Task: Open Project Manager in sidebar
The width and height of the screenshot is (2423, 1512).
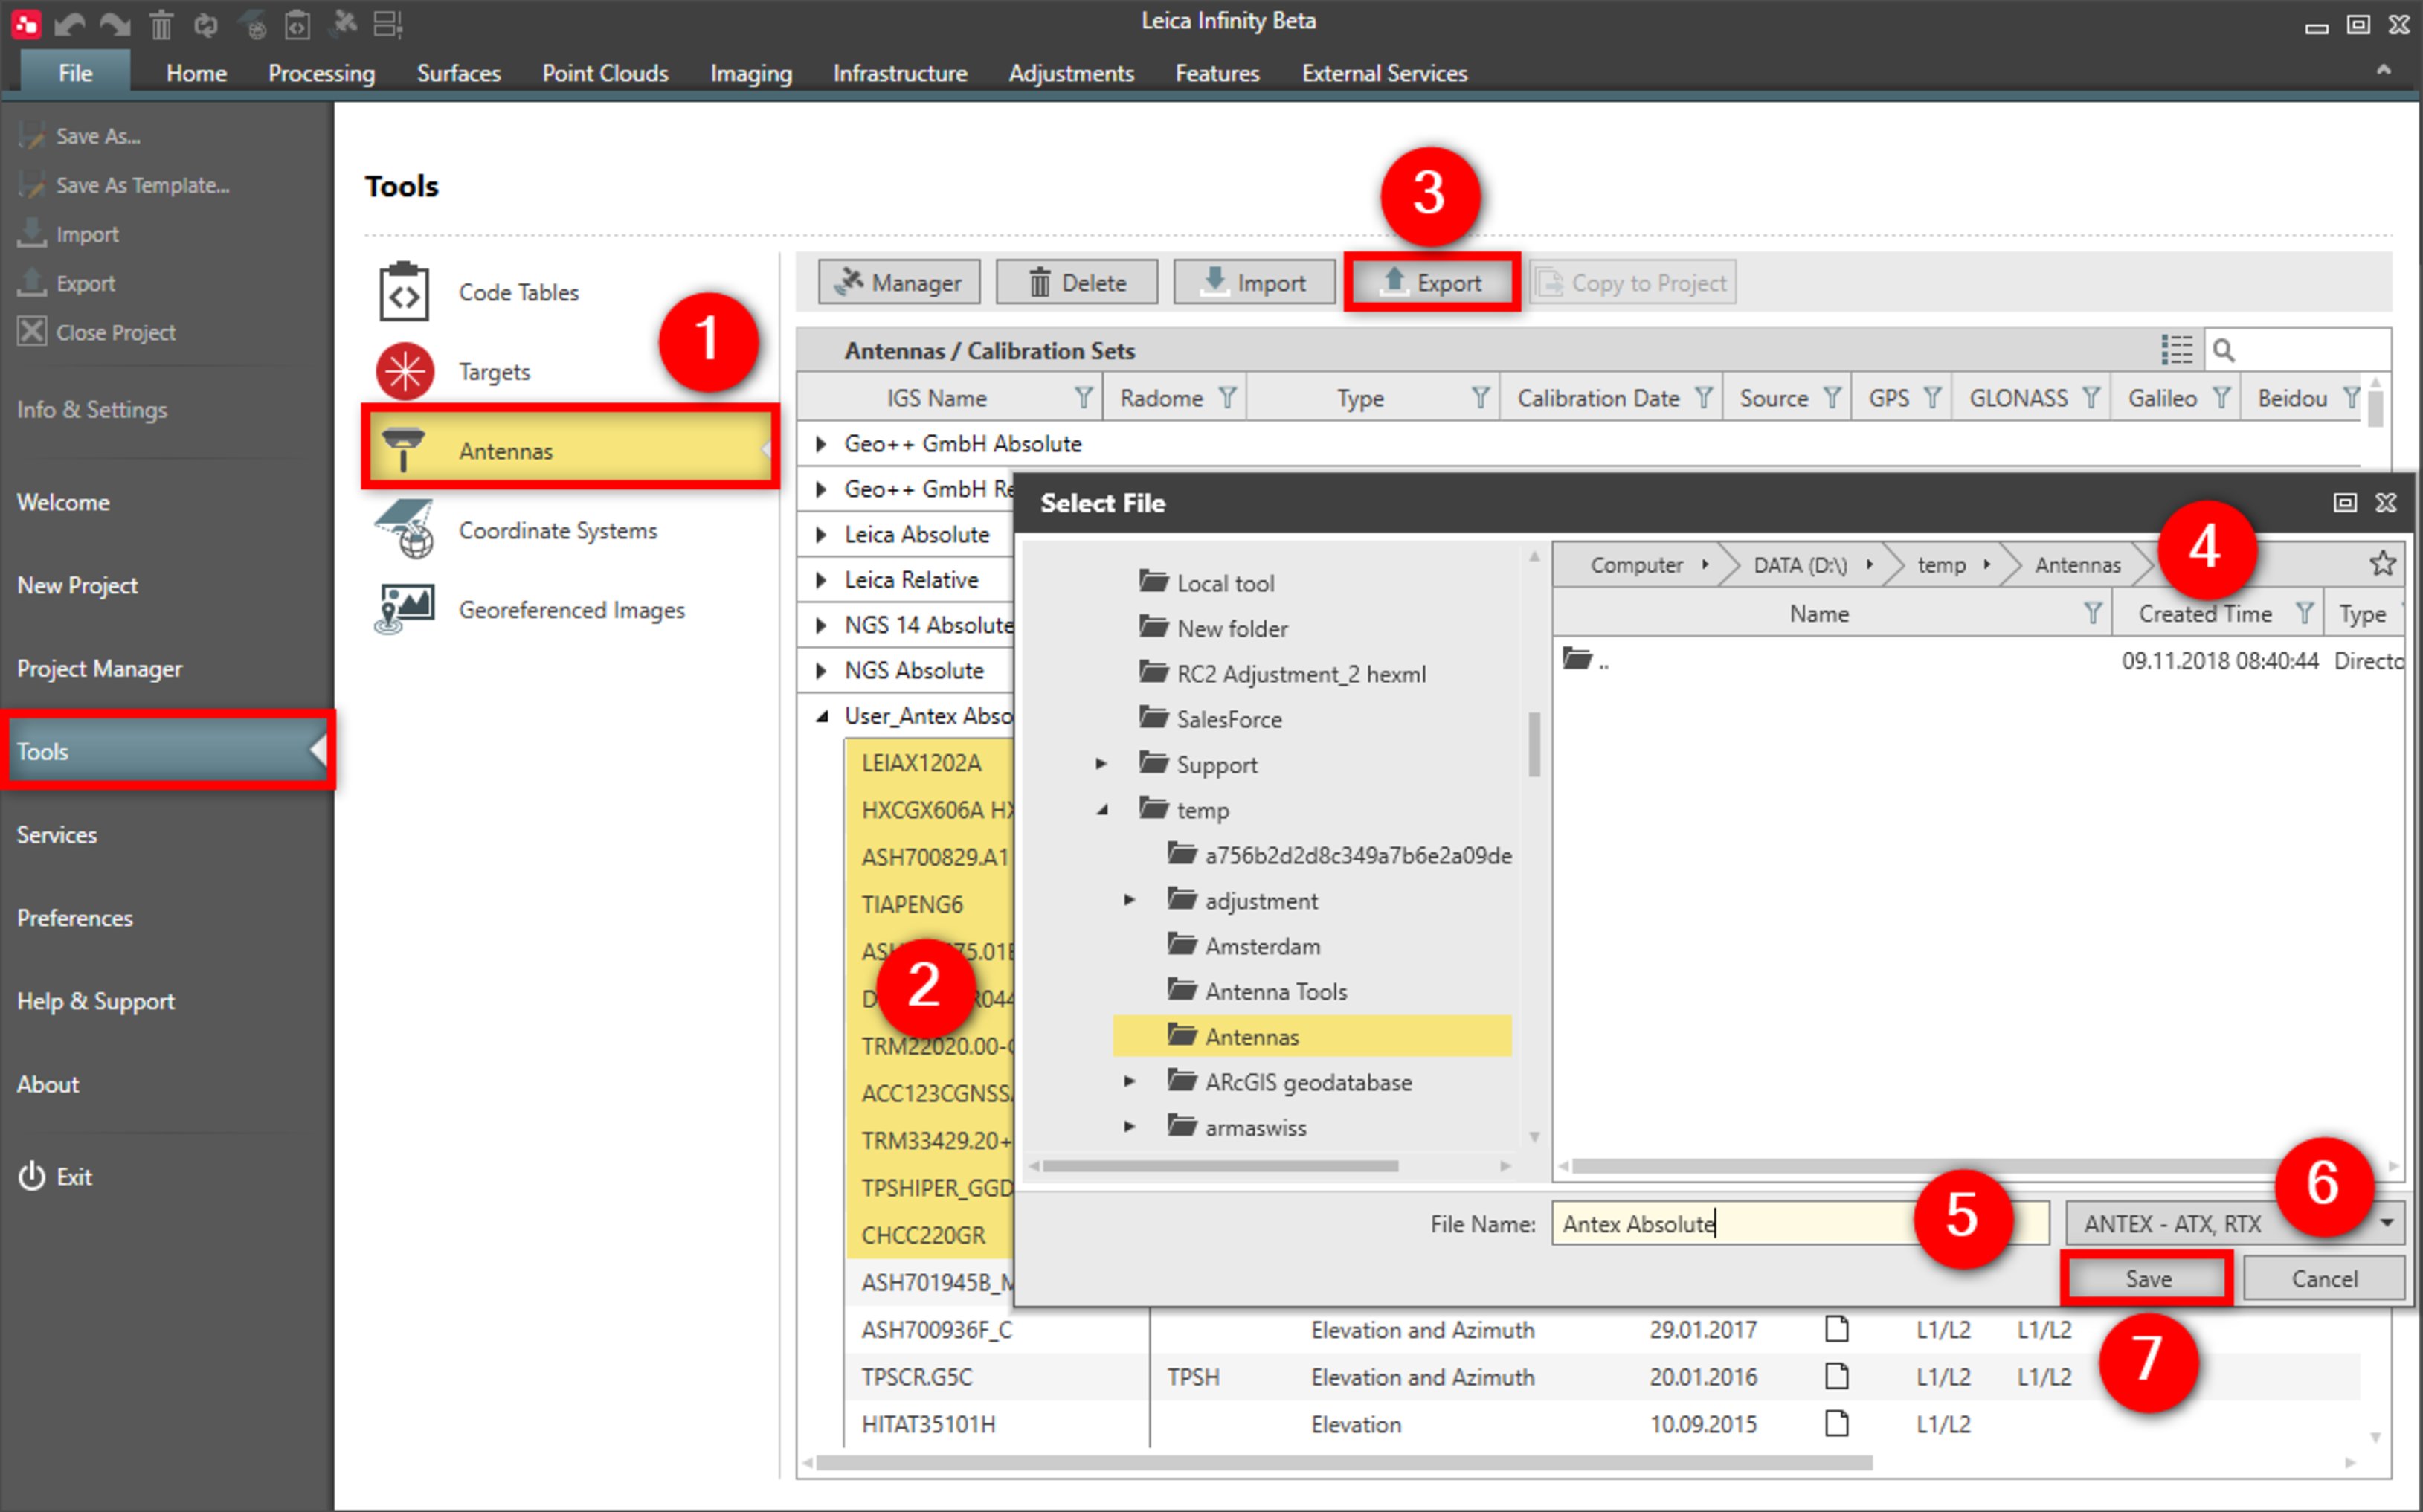Action: click(99, 668)
